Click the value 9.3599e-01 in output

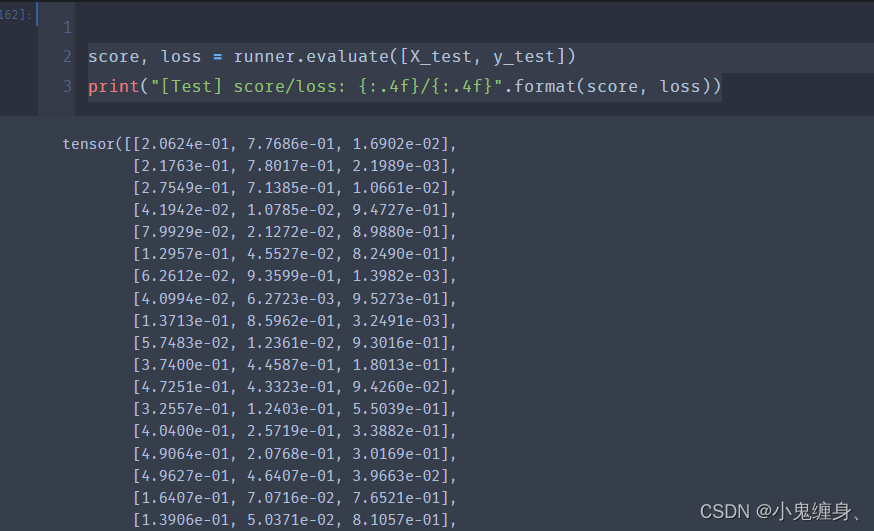pos(291,276)
